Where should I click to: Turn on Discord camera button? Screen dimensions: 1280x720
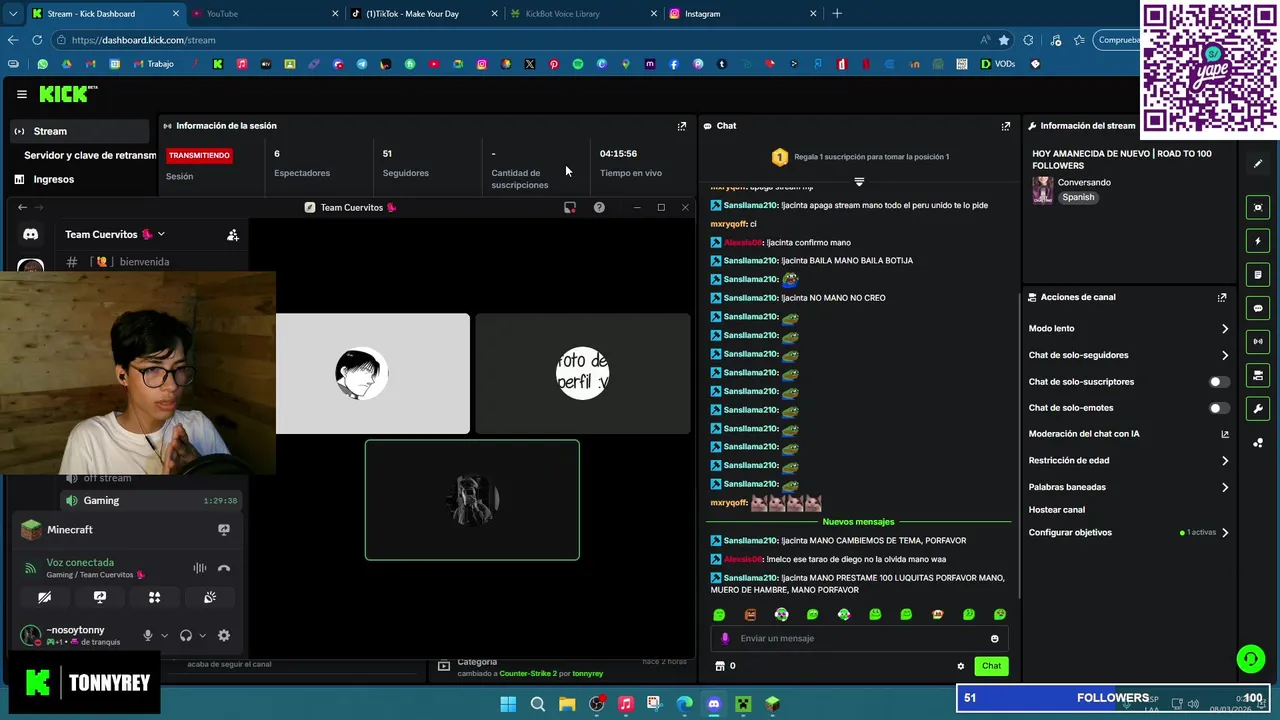pos(45,597)
